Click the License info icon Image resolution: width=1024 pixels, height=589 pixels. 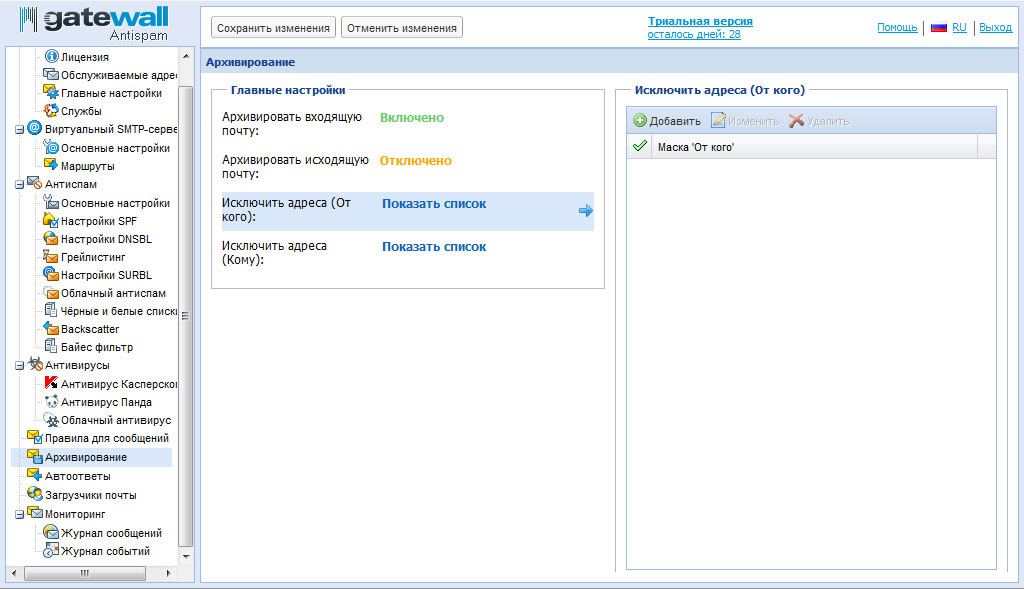(x=52, y=56)
